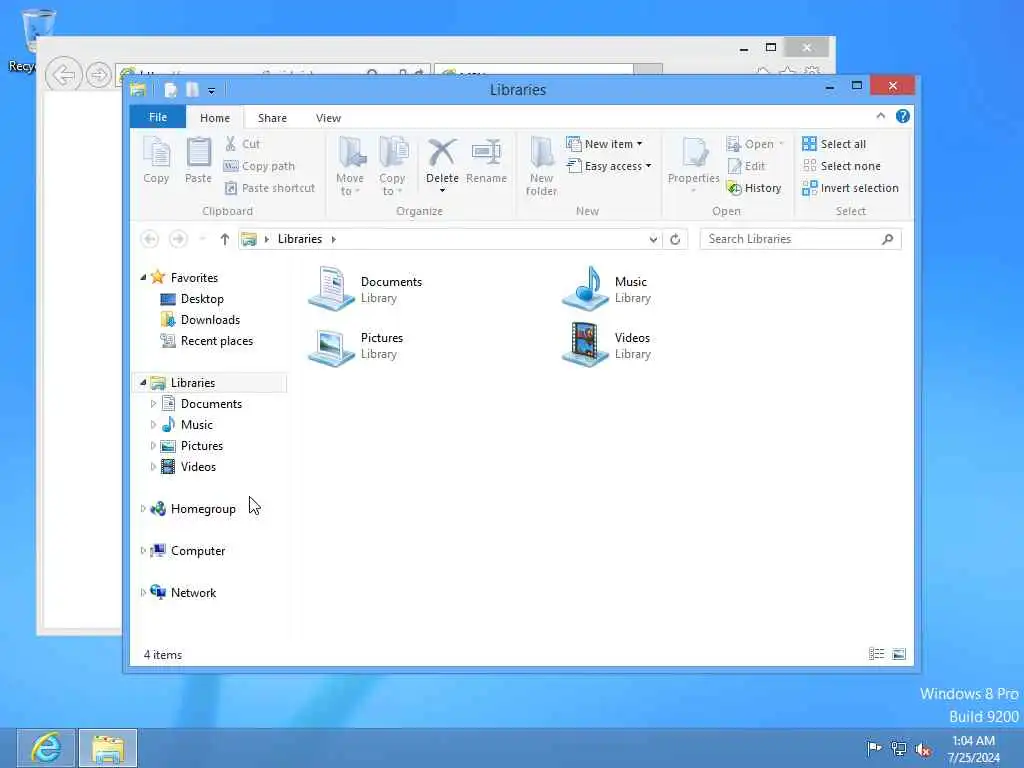The height and width of the screenshot is (768, 1024).
Task: Click the Back arrow in the browser window
Action: click(x=63, y=75)
